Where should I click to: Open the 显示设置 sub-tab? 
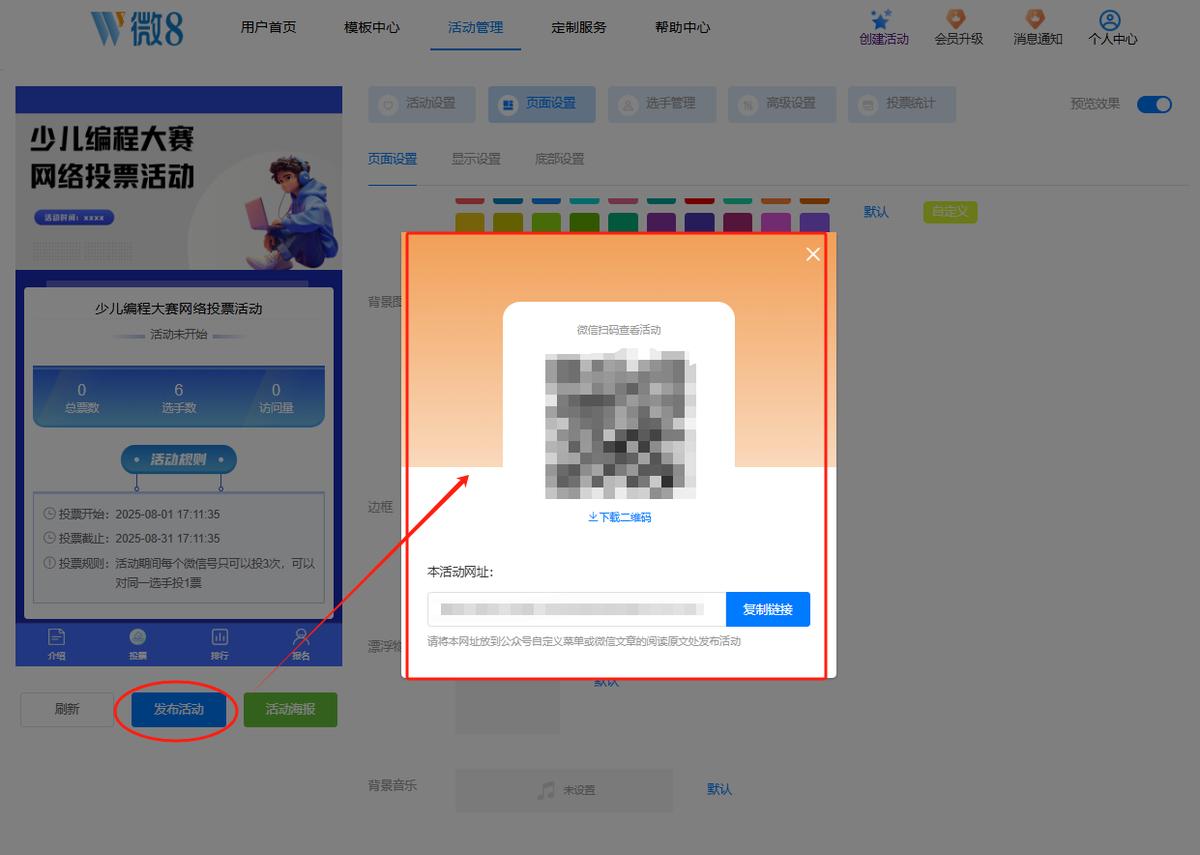click(476, 159)
